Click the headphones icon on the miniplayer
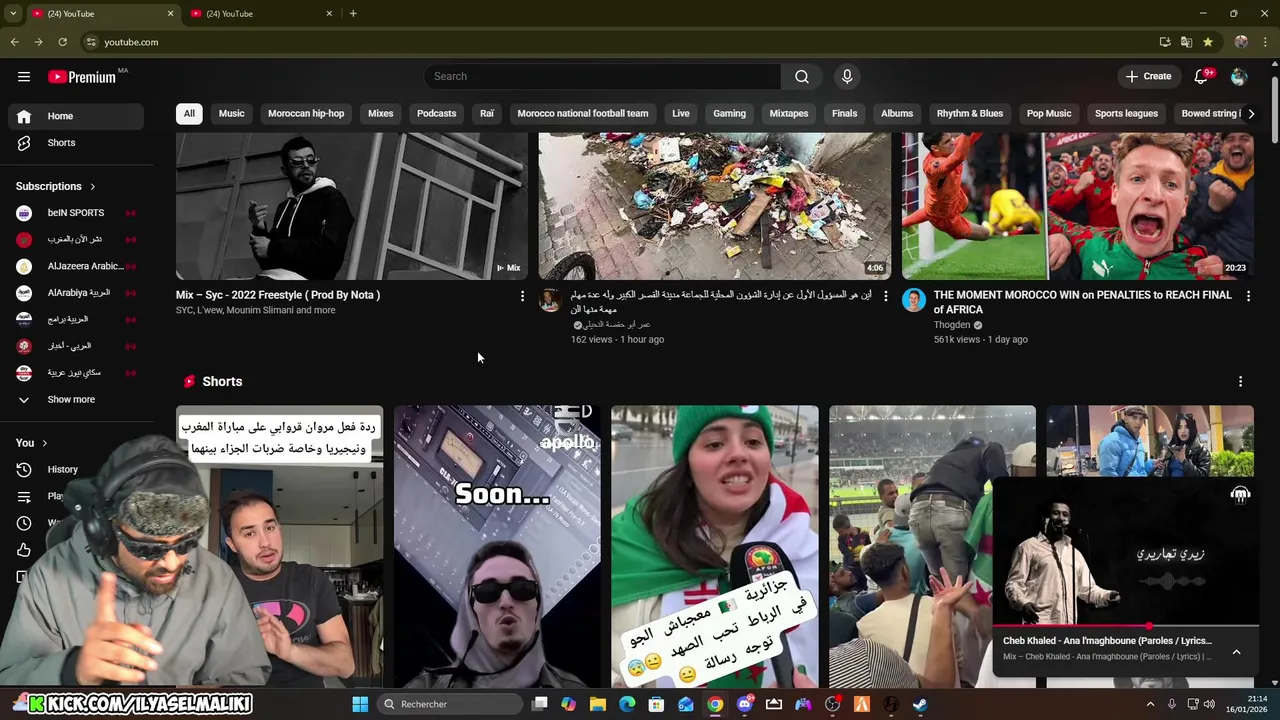Viewport: 1280px width, 720px height. (1240, 494)
